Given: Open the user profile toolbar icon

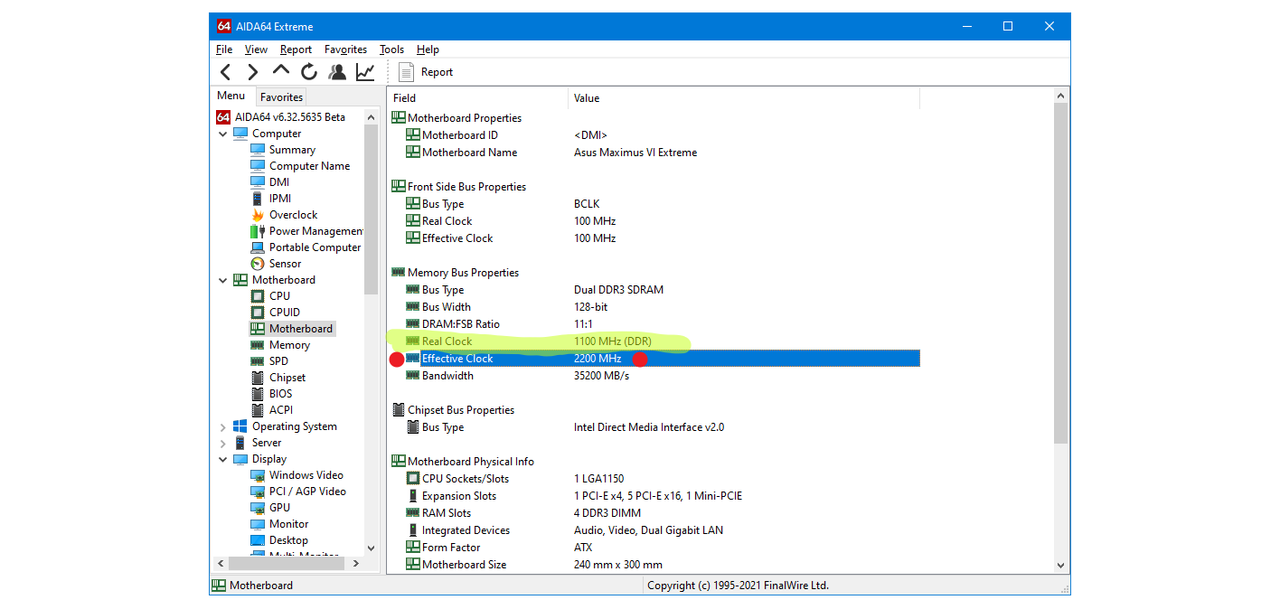Looking at the screenshot, I should [337, 72].
